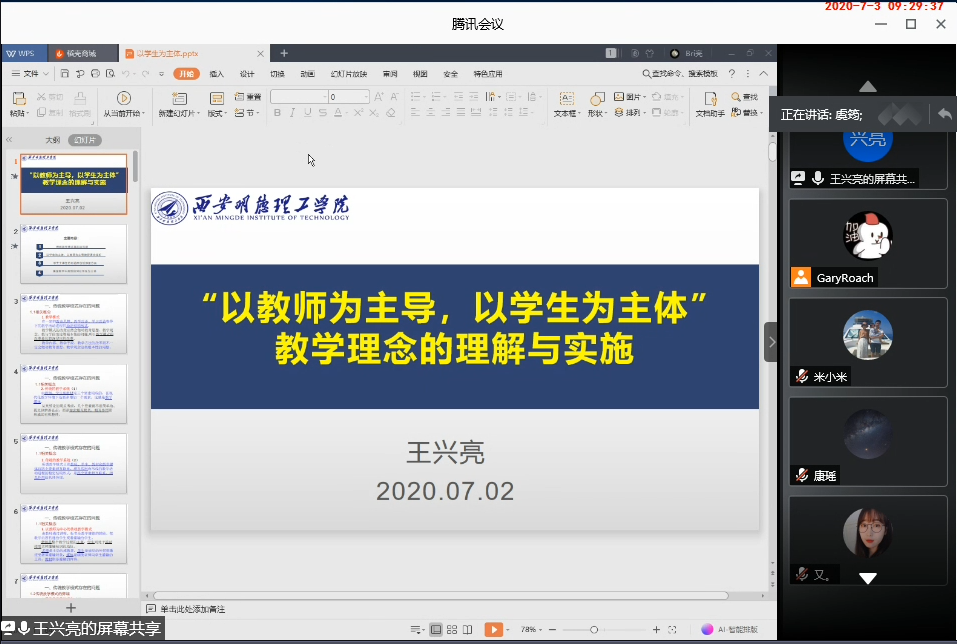This screenshot has height=644, width=957.
Task: Open the 插入 ribbon tab
Action: click(x=217, y=73)
